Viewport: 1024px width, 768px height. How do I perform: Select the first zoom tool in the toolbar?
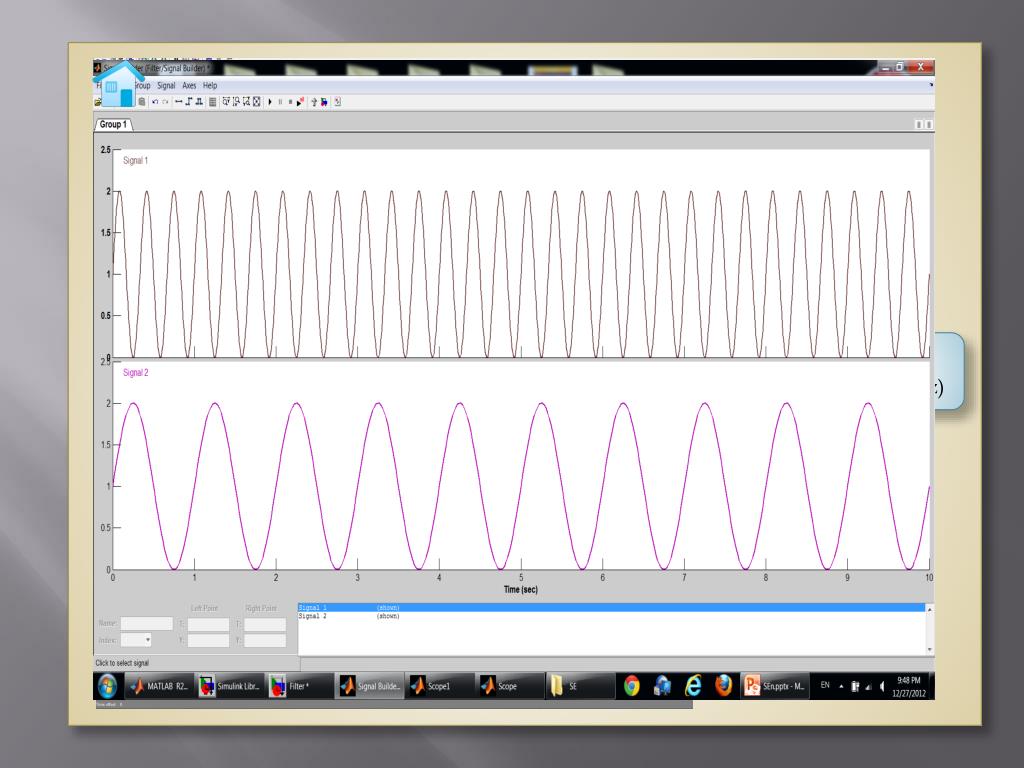click(x=226, y=102)
